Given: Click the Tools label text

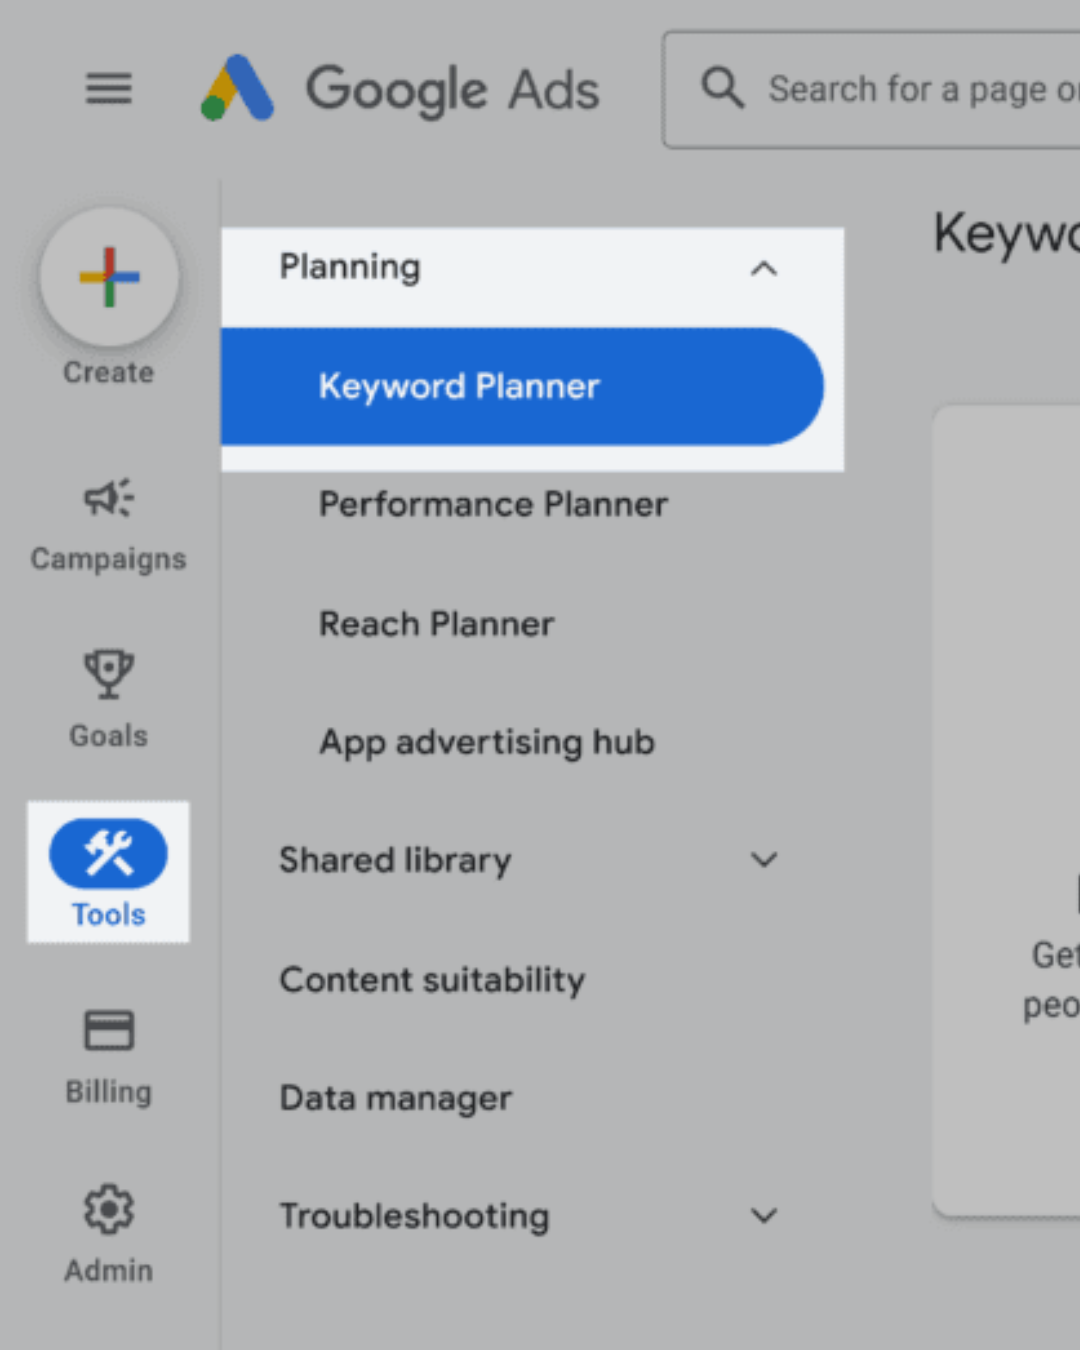Looking at the screenshot, I should [108, 915].
